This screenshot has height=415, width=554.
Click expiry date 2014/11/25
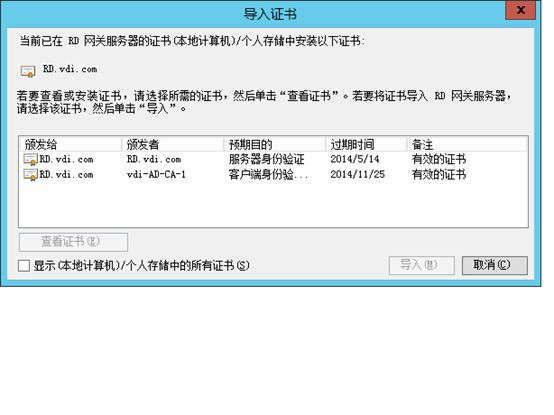[358, 174]
